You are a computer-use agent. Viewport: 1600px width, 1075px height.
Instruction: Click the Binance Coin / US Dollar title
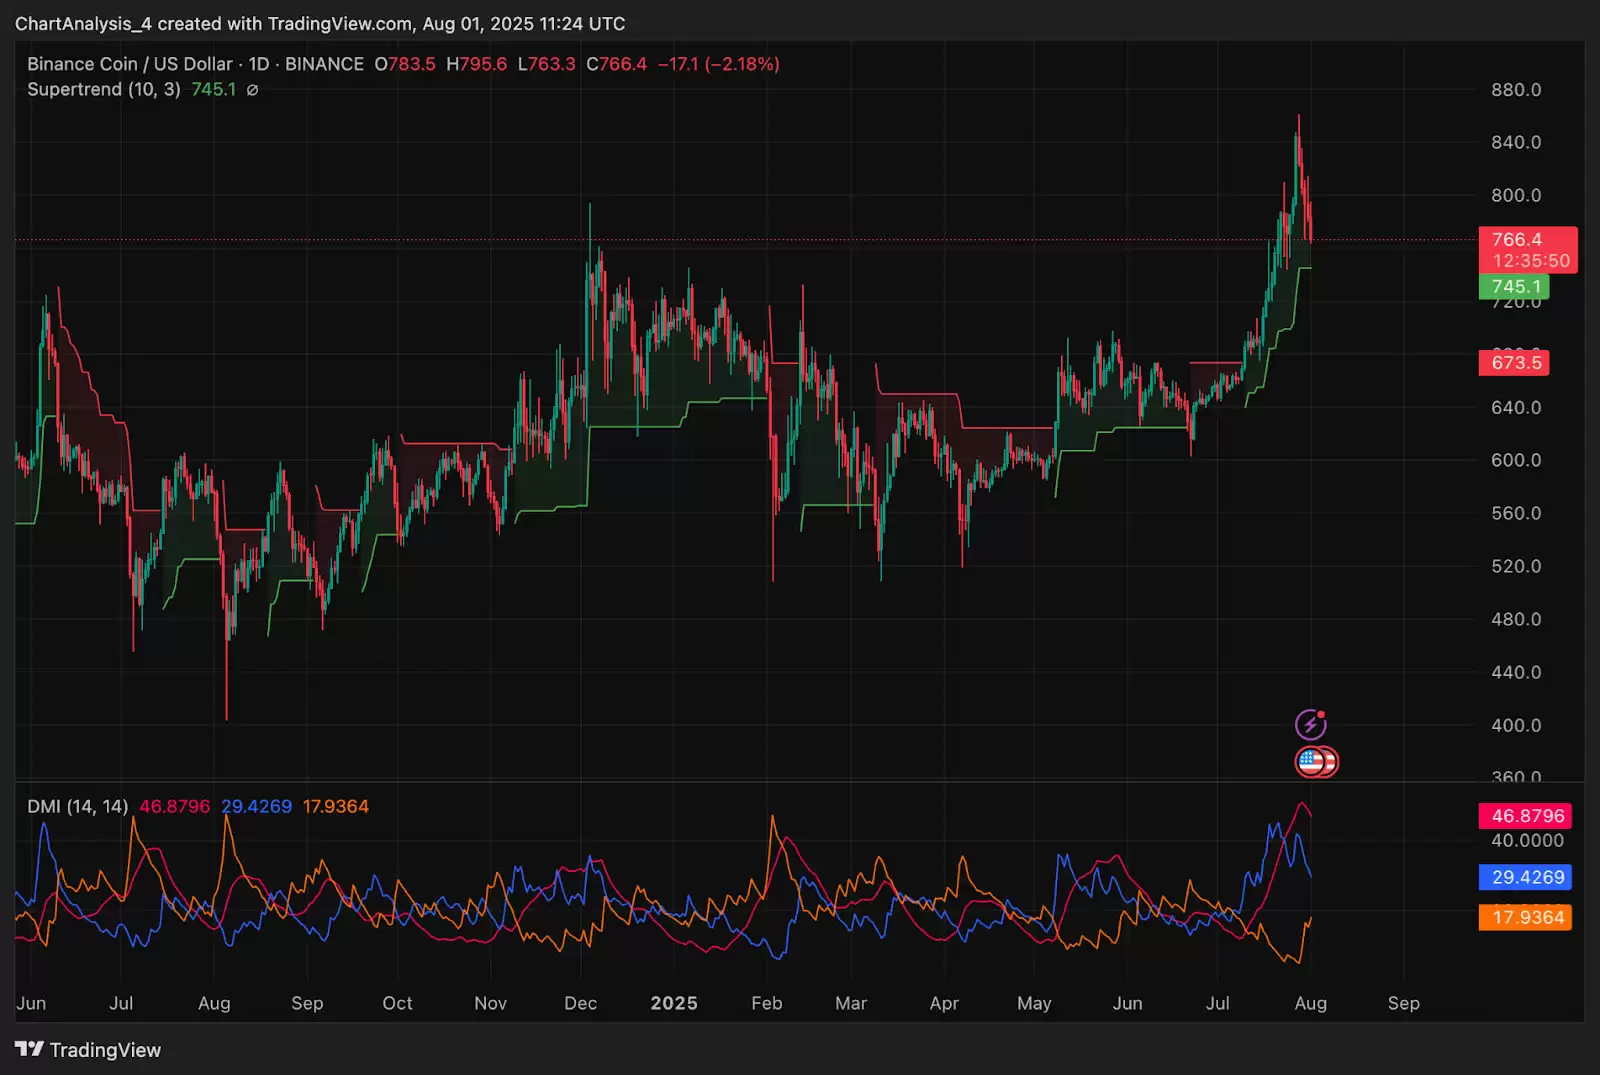pyautogui.click(x=129, y=64)
